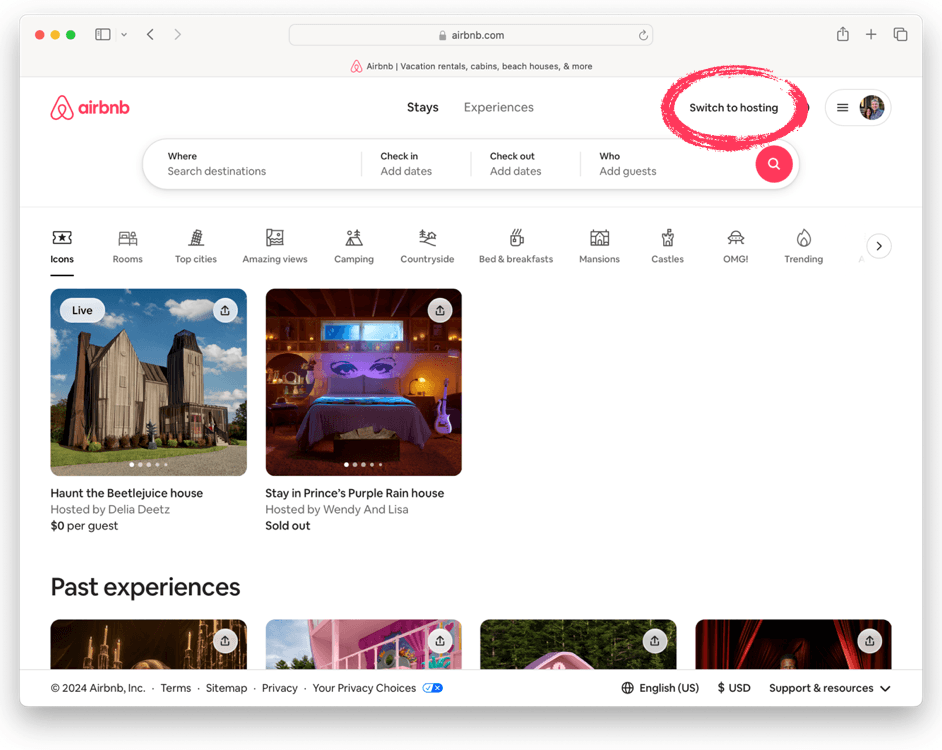Click 'Stay in Prince's Purple Rain house' title
942x750 pixels.
point(354,493)
